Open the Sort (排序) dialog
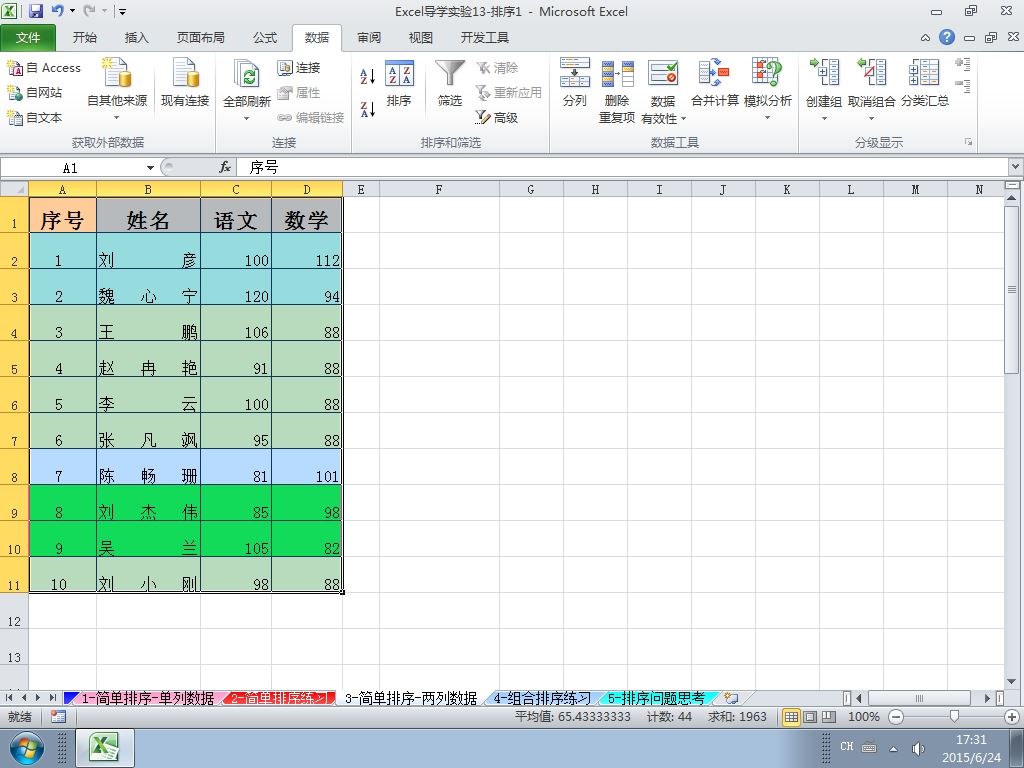The height and width of the screenshot is (768, 1024). click(x=399, y=83)
